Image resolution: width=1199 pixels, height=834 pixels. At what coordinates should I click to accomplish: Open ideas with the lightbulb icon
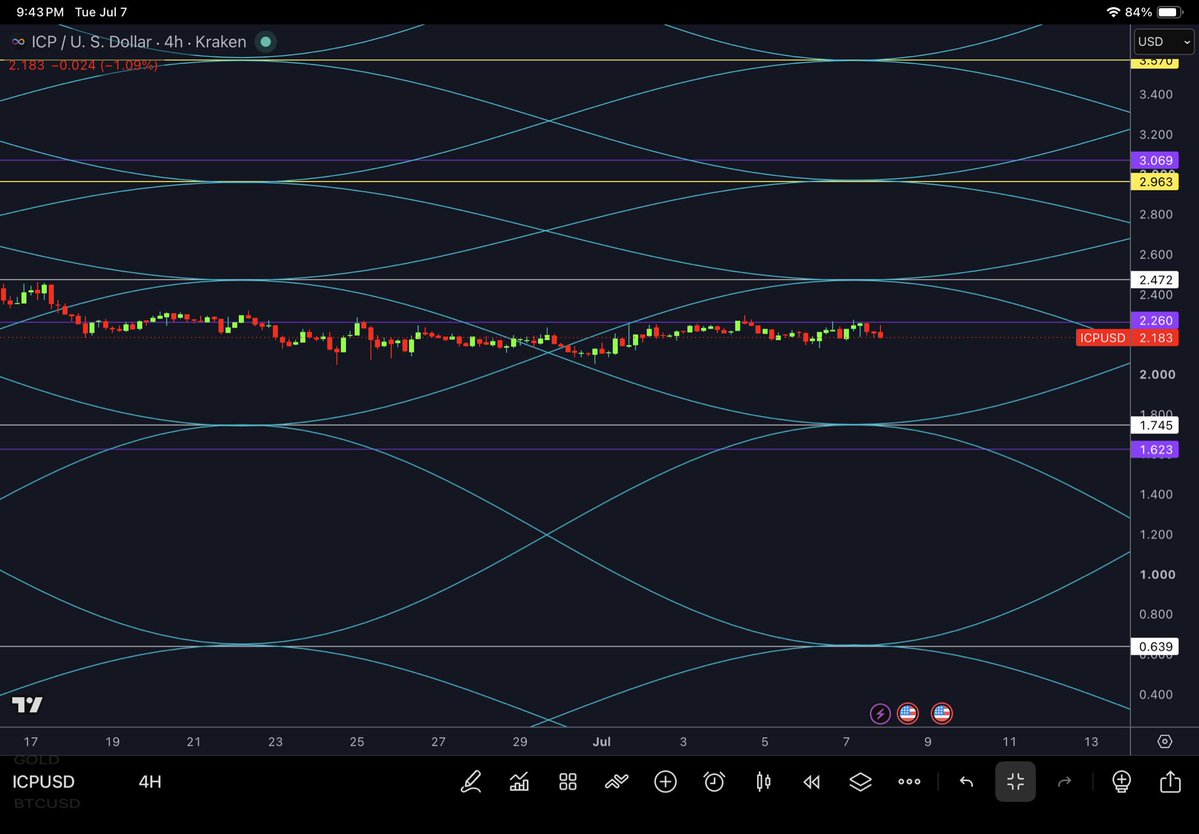1121,781
